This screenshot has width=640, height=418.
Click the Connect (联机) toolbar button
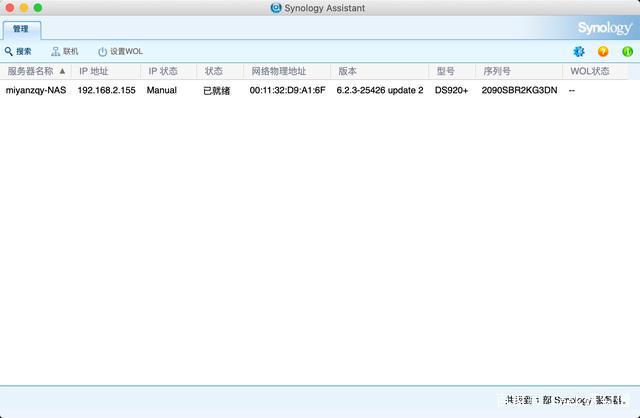point(65,51)
